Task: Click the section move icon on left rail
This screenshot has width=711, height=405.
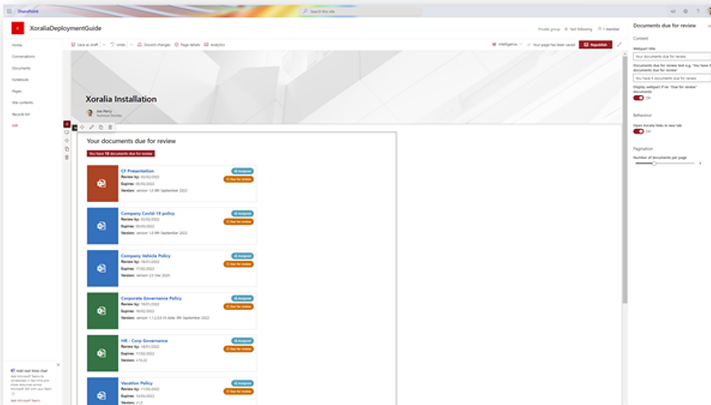Action: (67, 141)
